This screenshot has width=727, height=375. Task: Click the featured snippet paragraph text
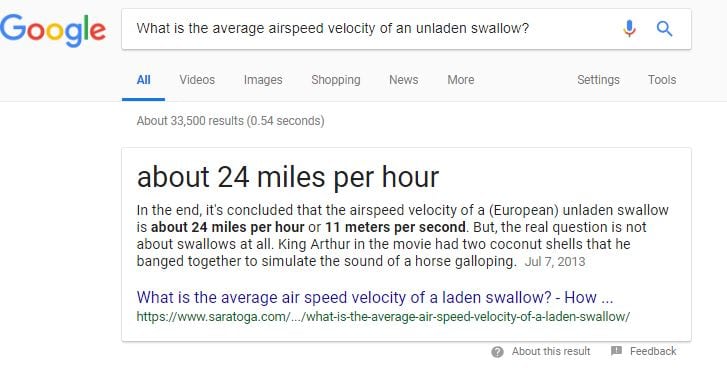click(x=402, y=236)
